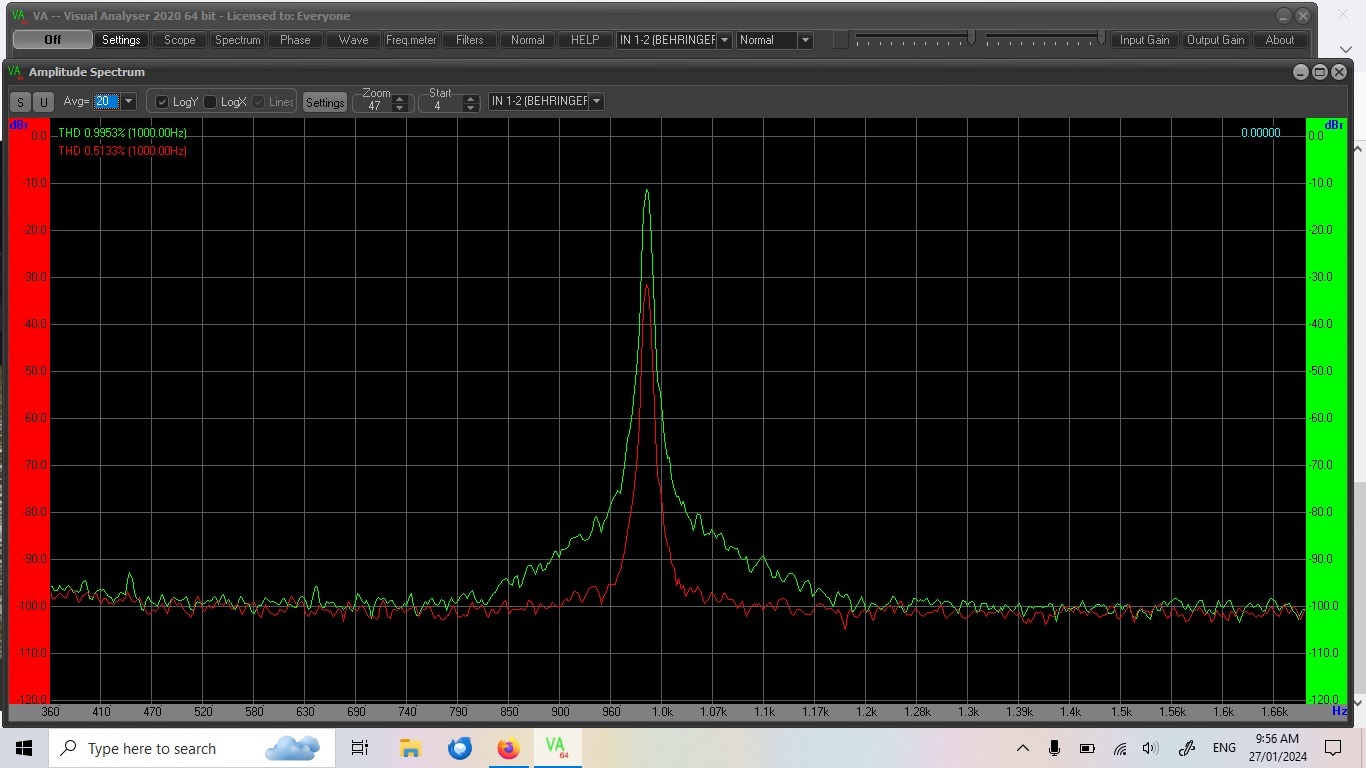Image resolution: width=1366 pixels, height=768 pixels.
Task: Click the 1.0k frequency axis label
Action: tap(662, 712)
